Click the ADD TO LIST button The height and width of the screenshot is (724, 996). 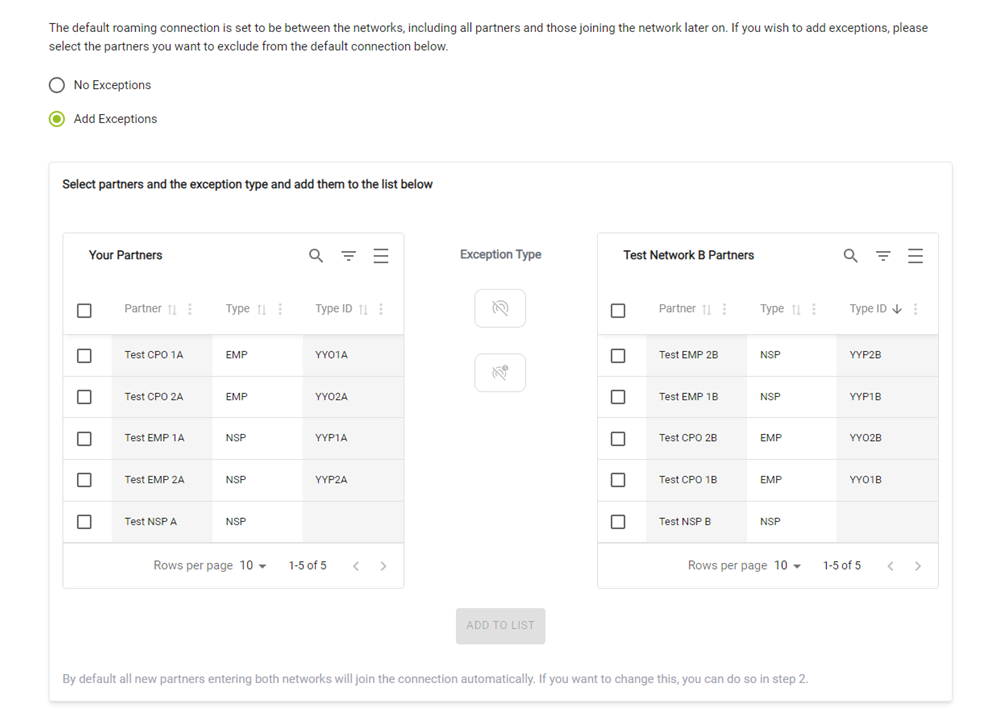(501, 626)
